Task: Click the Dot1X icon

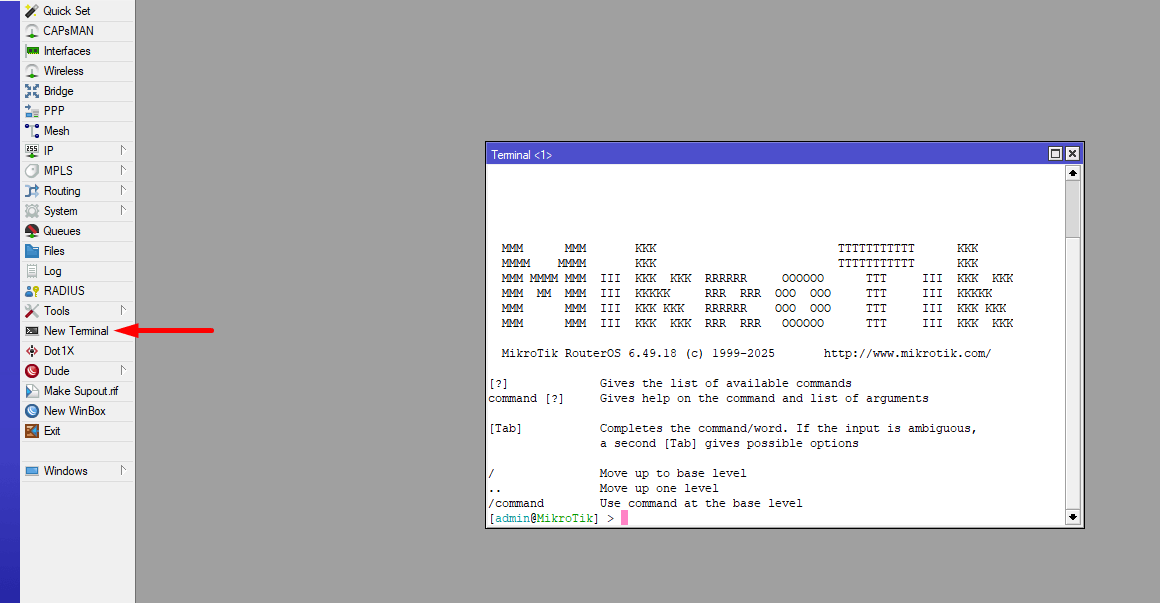Action: [x=32, y=351]
